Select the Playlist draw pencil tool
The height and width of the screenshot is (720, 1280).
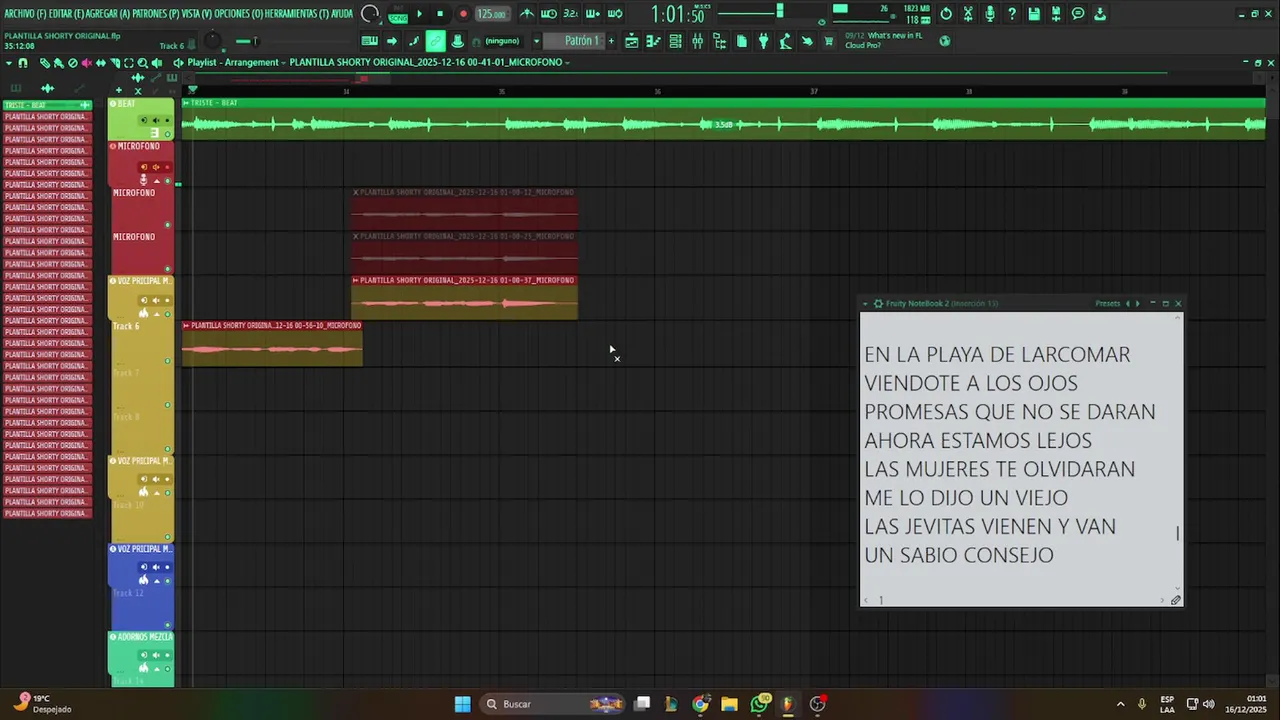point(44,63)
